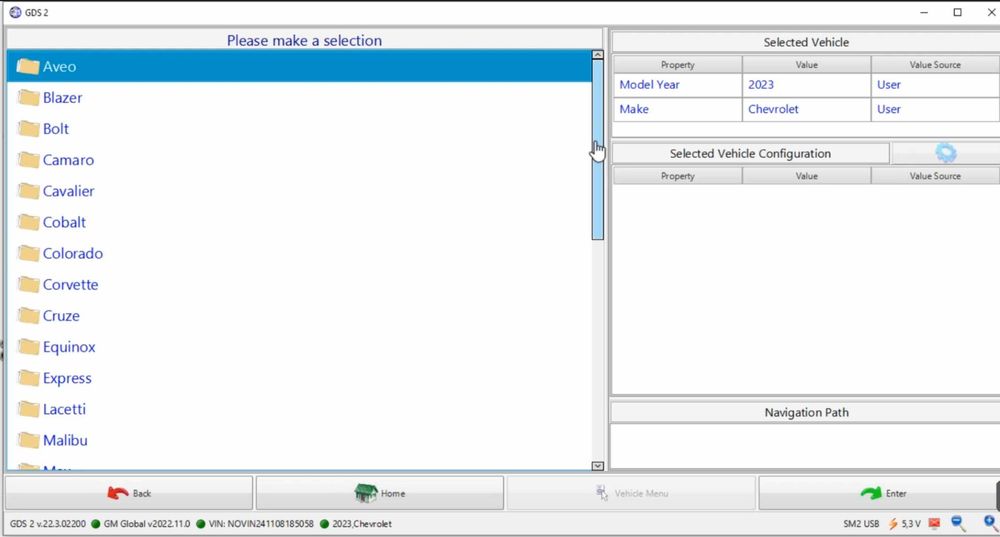Open the Malibu folder icon

point(28,440)
